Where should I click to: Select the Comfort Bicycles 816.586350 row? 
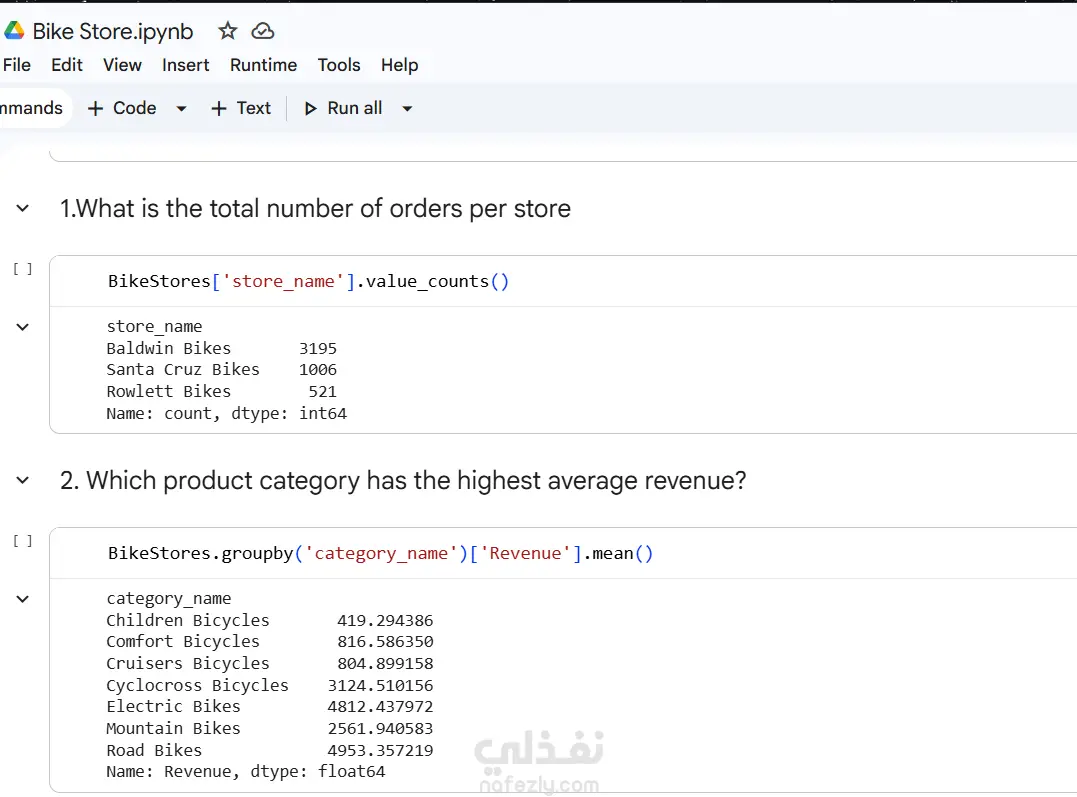click(x=269, y=642)
